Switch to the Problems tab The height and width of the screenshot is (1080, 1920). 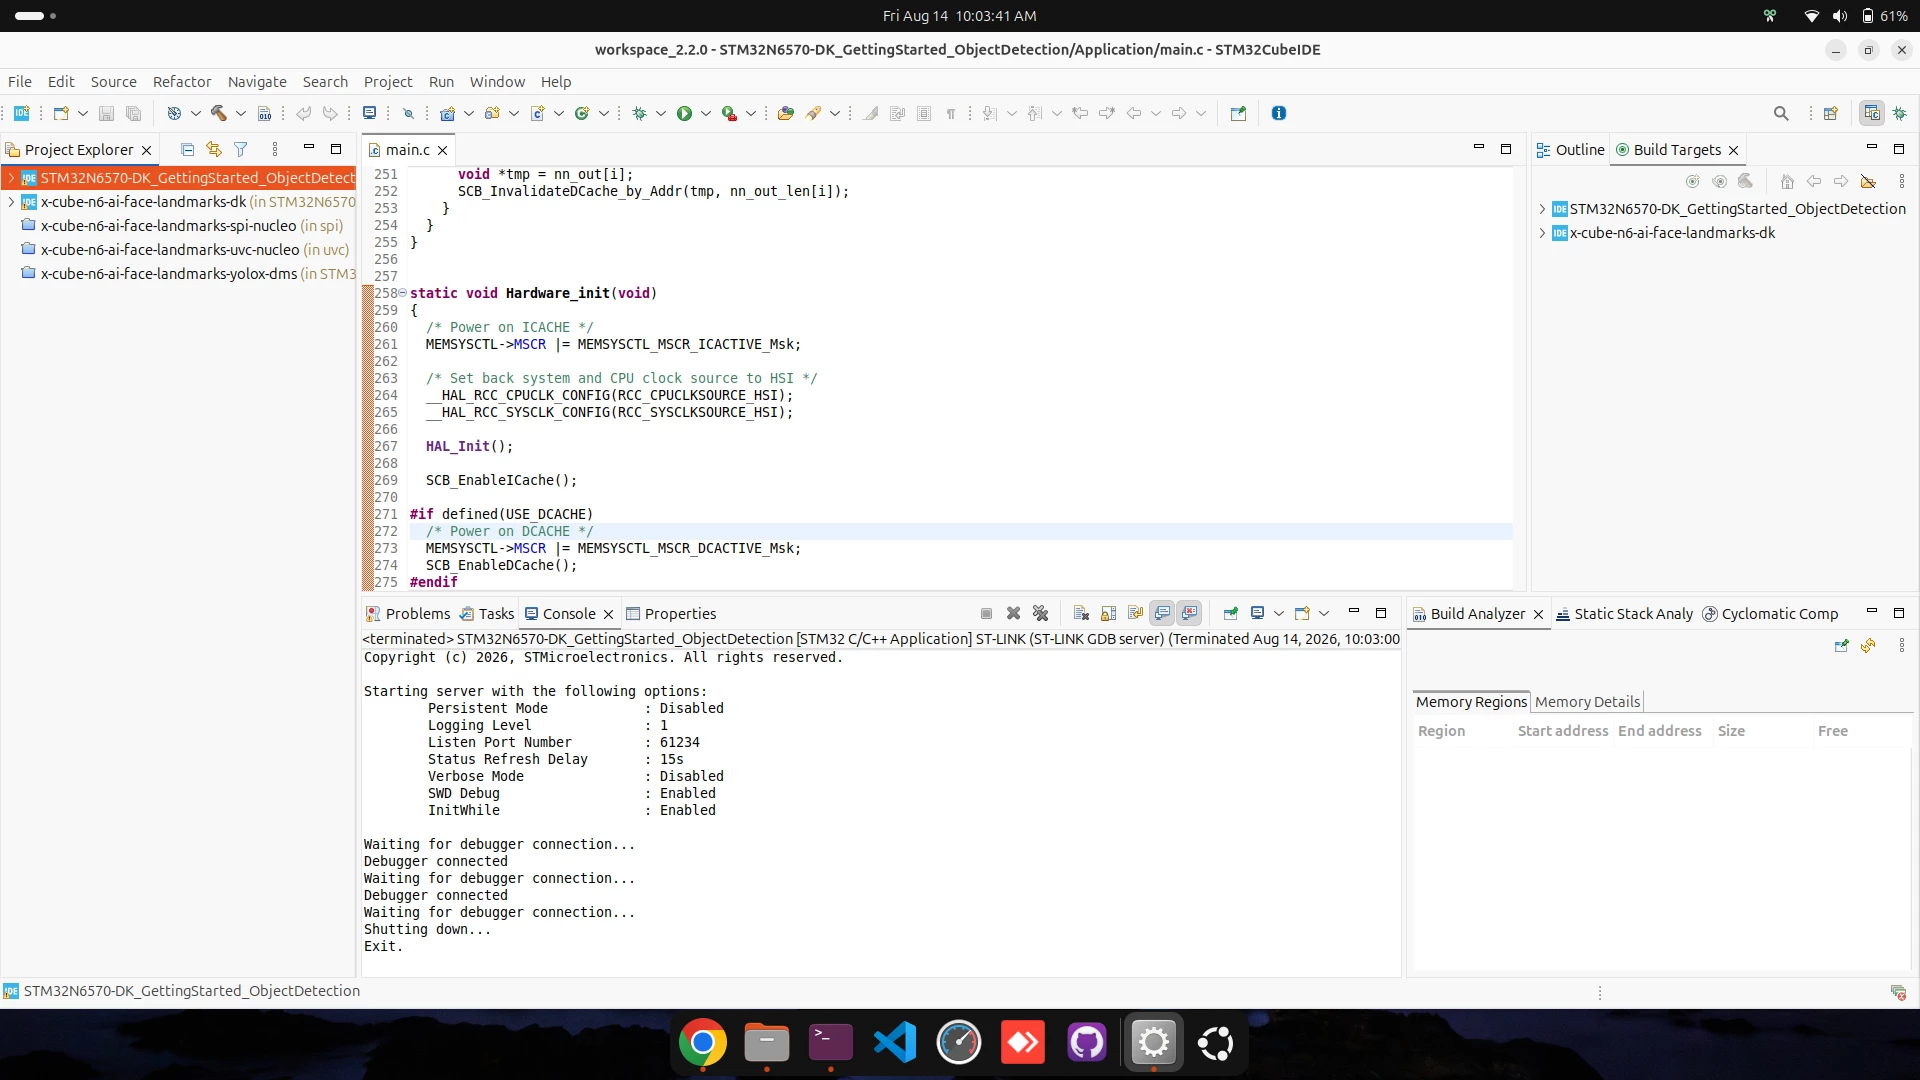[408, 614]
